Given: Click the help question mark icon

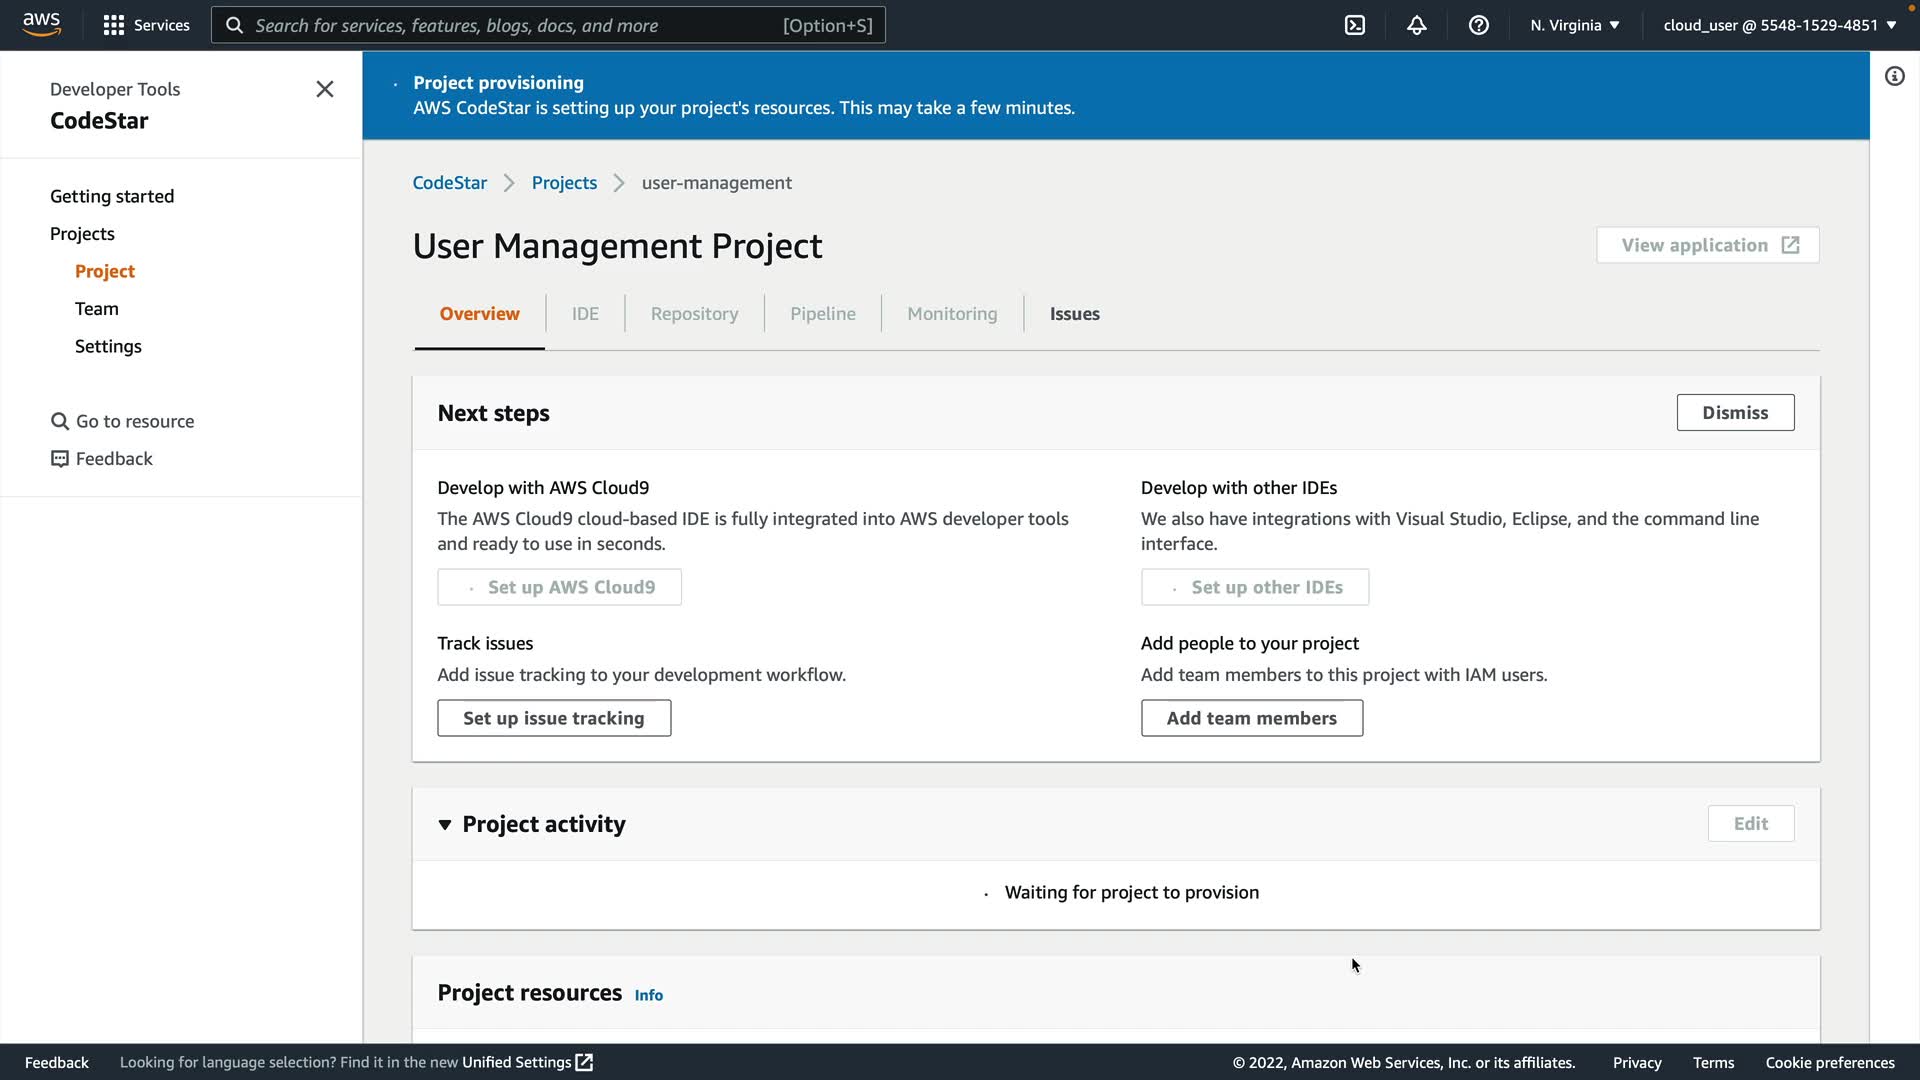Looking at the screenshot, I should pyautogui.click(x=1479, y=25).
